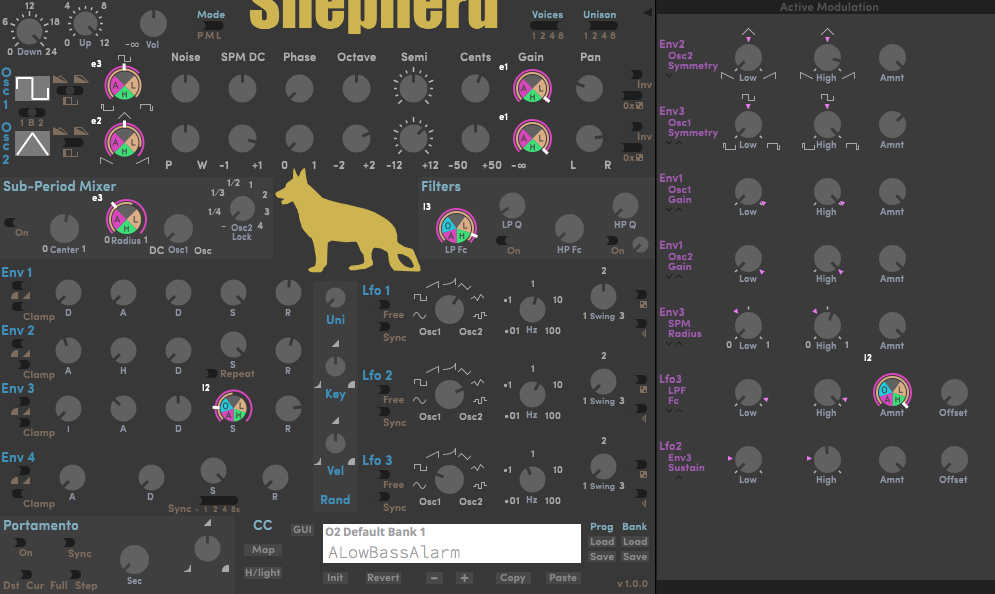Screen dimensions: 995x594
Task: Click Osc 2's first brown shape icon
Action: pyautogui.click(x=60, y=131)
